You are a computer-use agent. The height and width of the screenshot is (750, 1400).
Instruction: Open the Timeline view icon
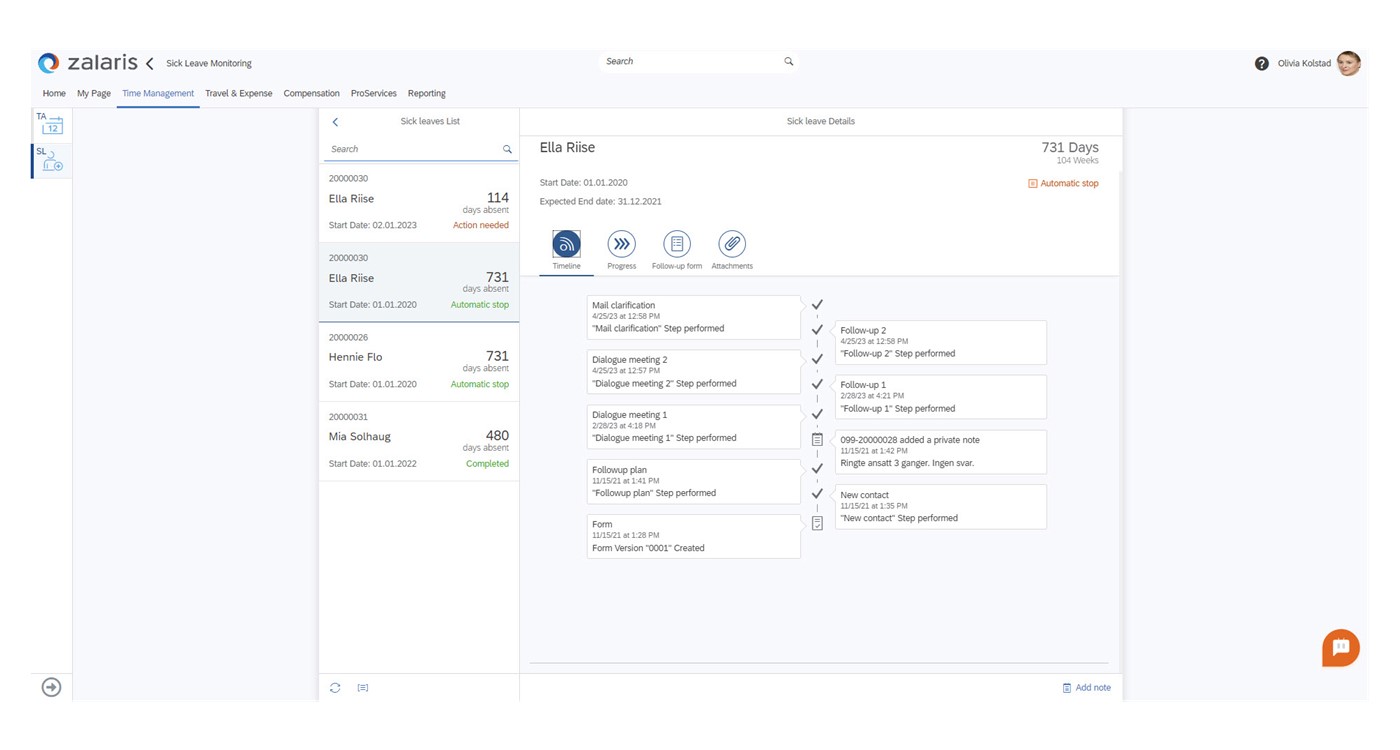point(566,244)
